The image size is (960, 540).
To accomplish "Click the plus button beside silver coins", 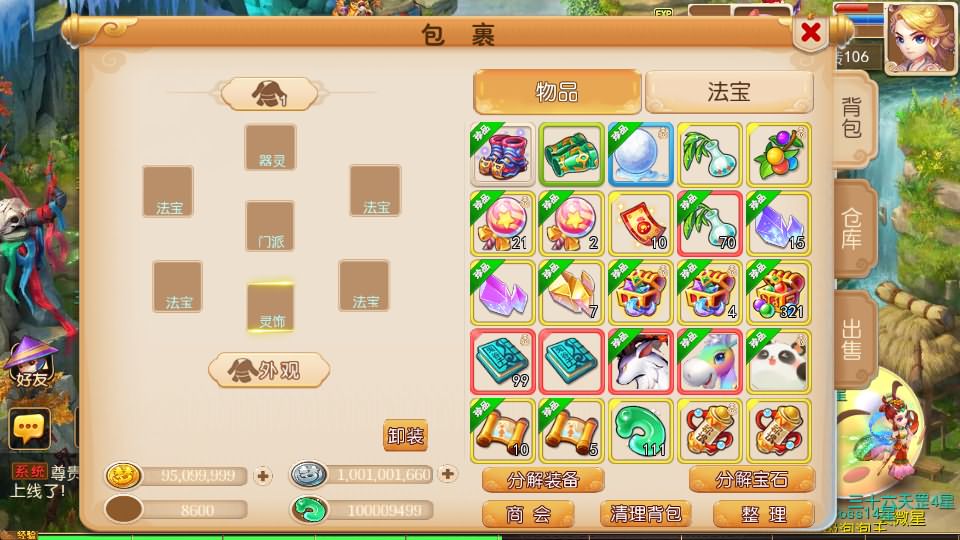I will point(448,474).
